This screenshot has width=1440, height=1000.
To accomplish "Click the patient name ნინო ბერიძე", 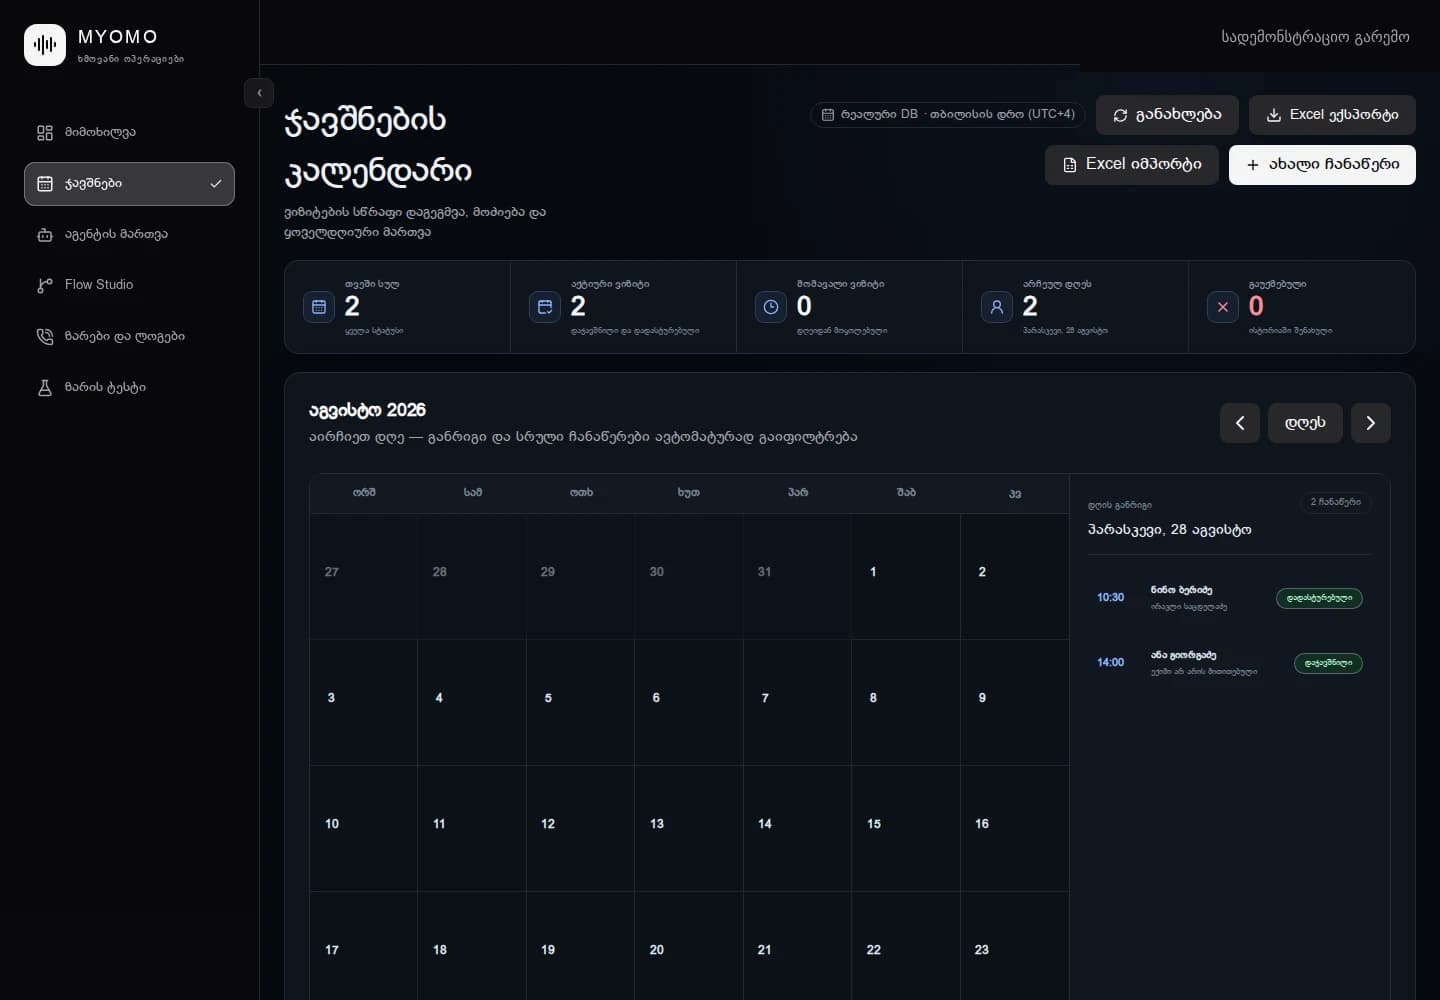I will [x=1181, y=590].
